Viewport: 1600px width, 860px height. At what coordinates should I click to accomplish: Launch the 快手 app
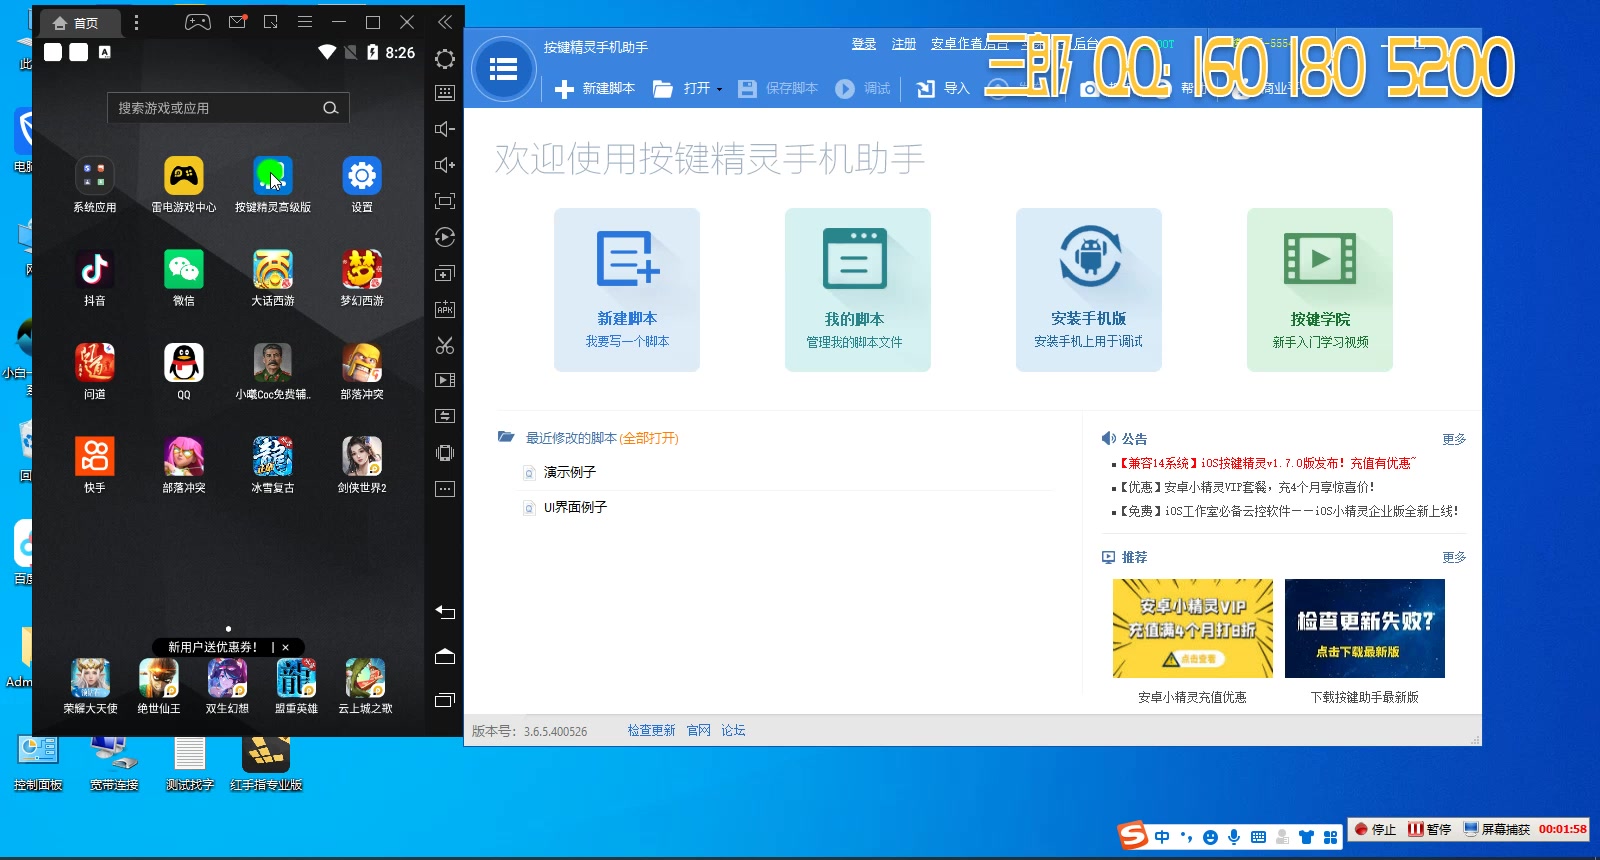coord(95,465)
